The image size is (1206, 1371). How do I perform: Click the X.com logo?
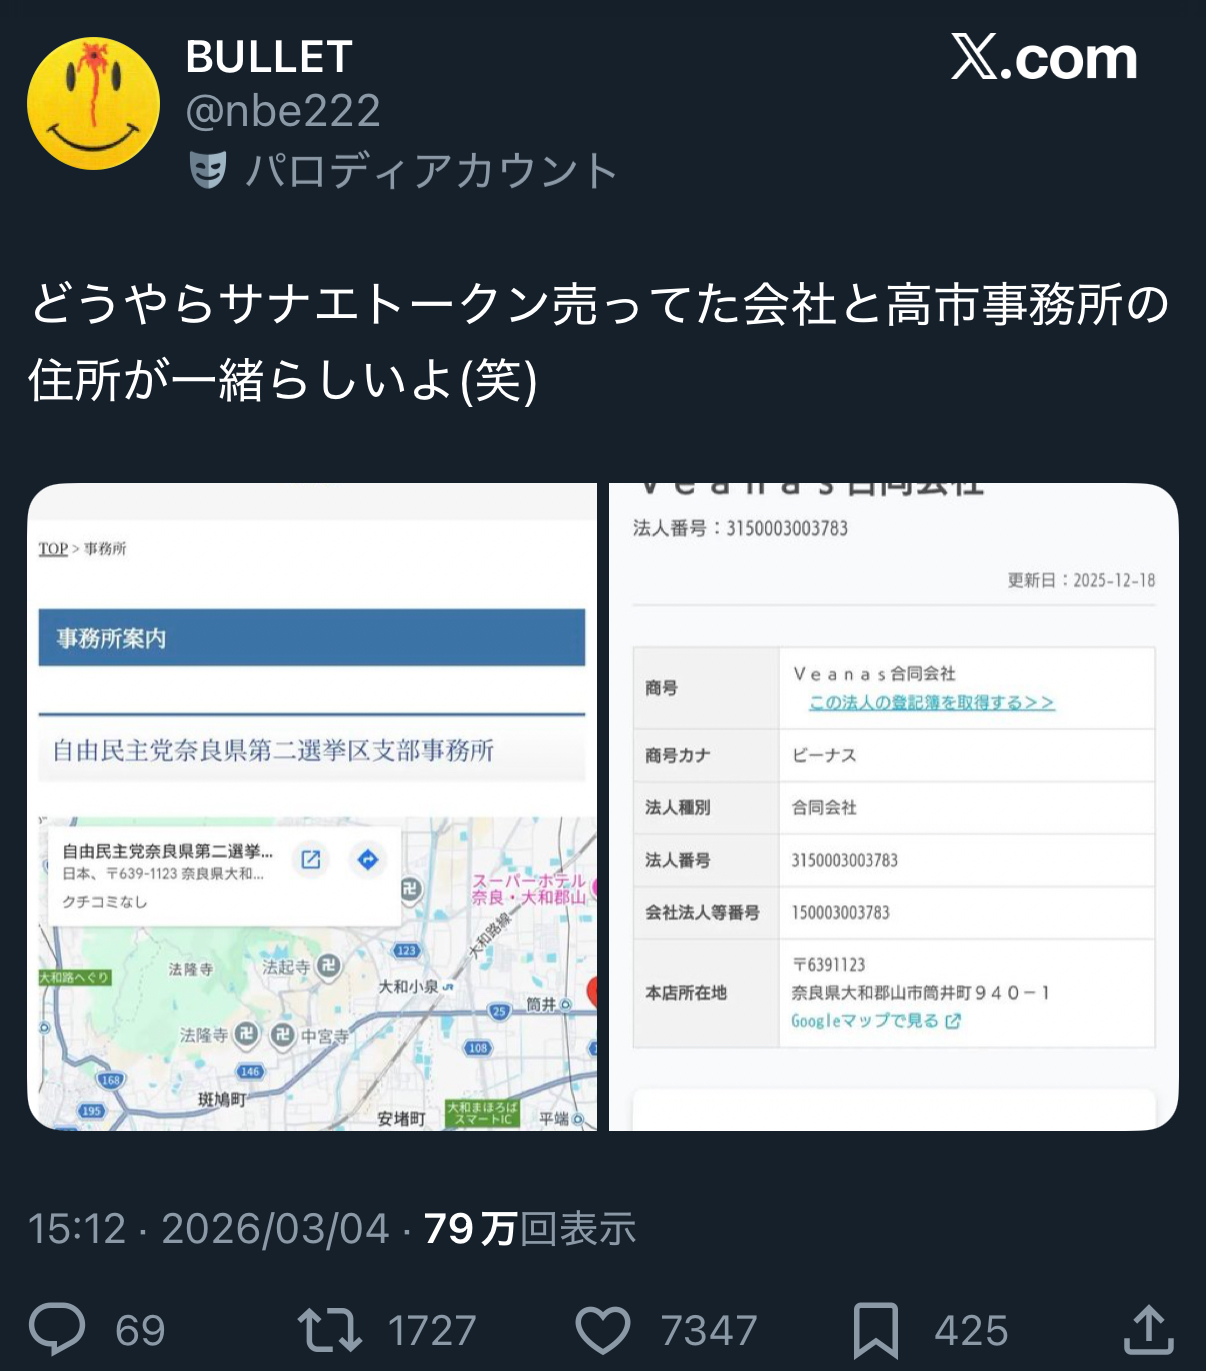pos(1044,58)
